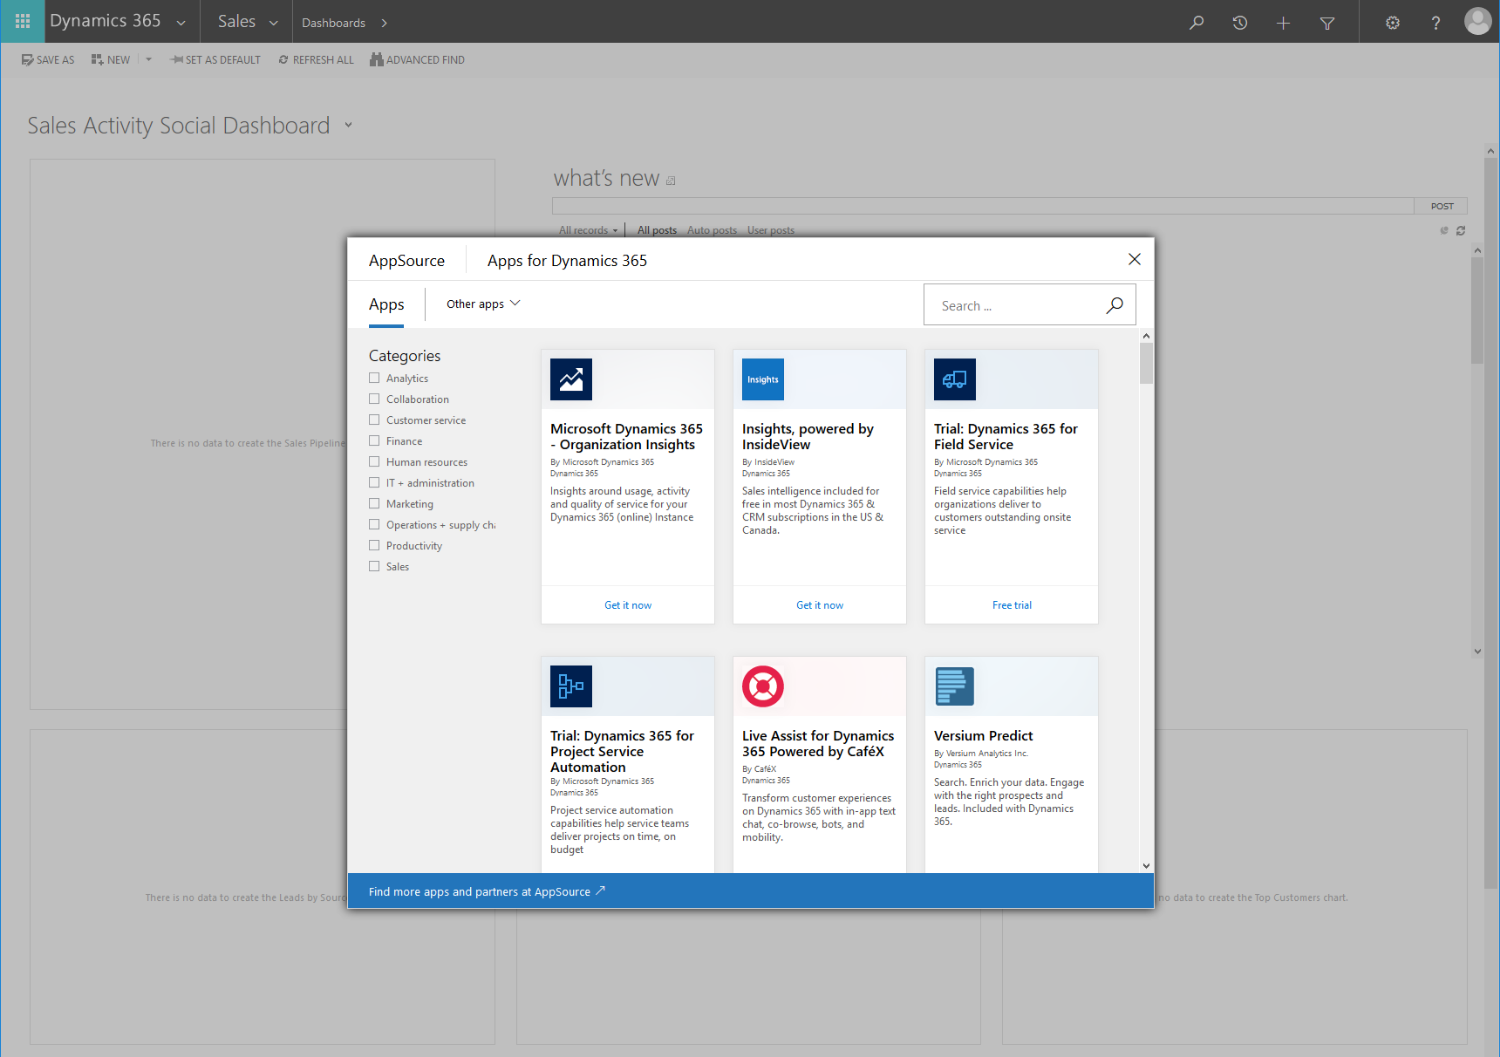Click Free trial for Field Service
Viewport: 1500px width, 1057px height.
coord(1012,605)
